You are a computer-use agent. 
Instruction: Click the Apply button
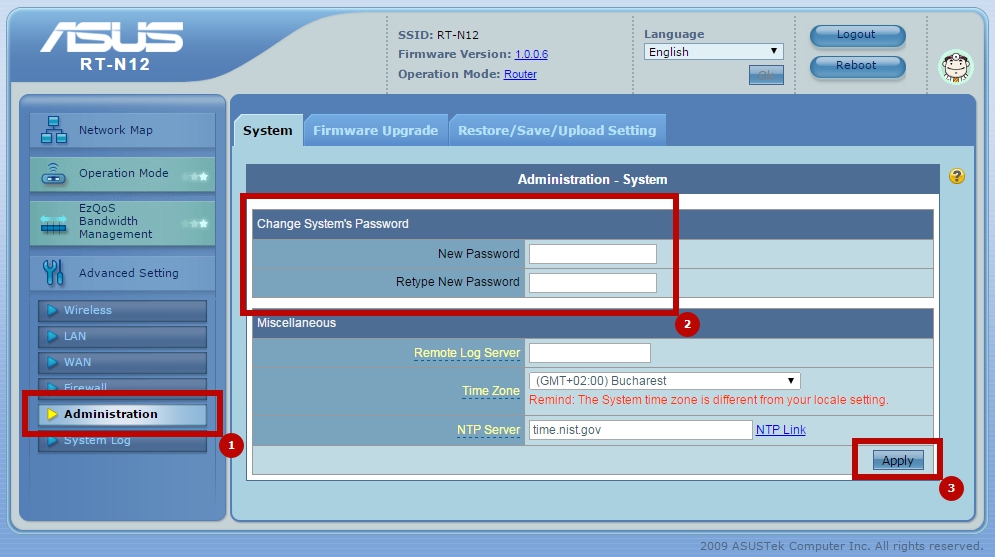pyautogui.click(x=897, y=461)
